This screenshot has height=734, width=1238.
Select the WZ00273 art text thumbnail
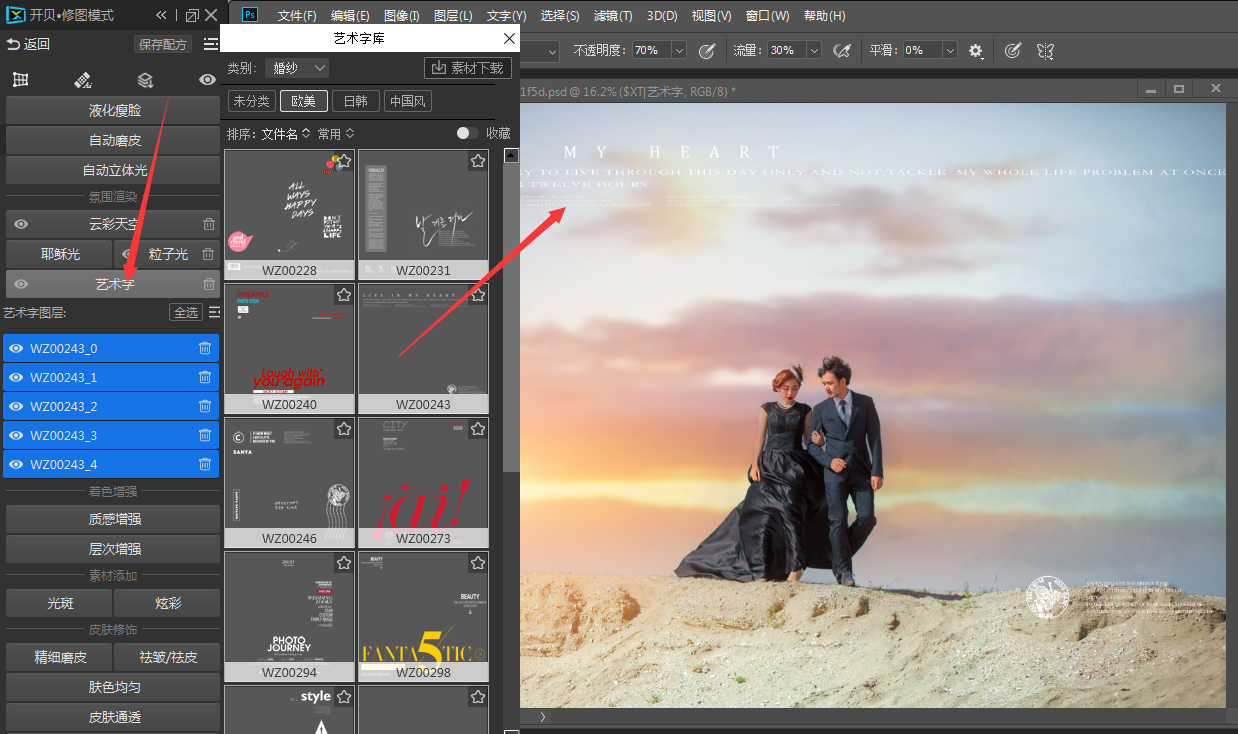pos(423,482)
